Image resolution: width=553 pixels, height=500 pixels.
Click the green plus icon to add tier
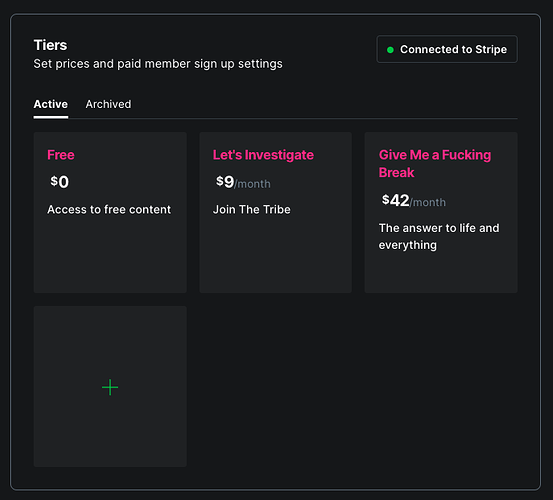pyautogui.click(x=110, y=387)
